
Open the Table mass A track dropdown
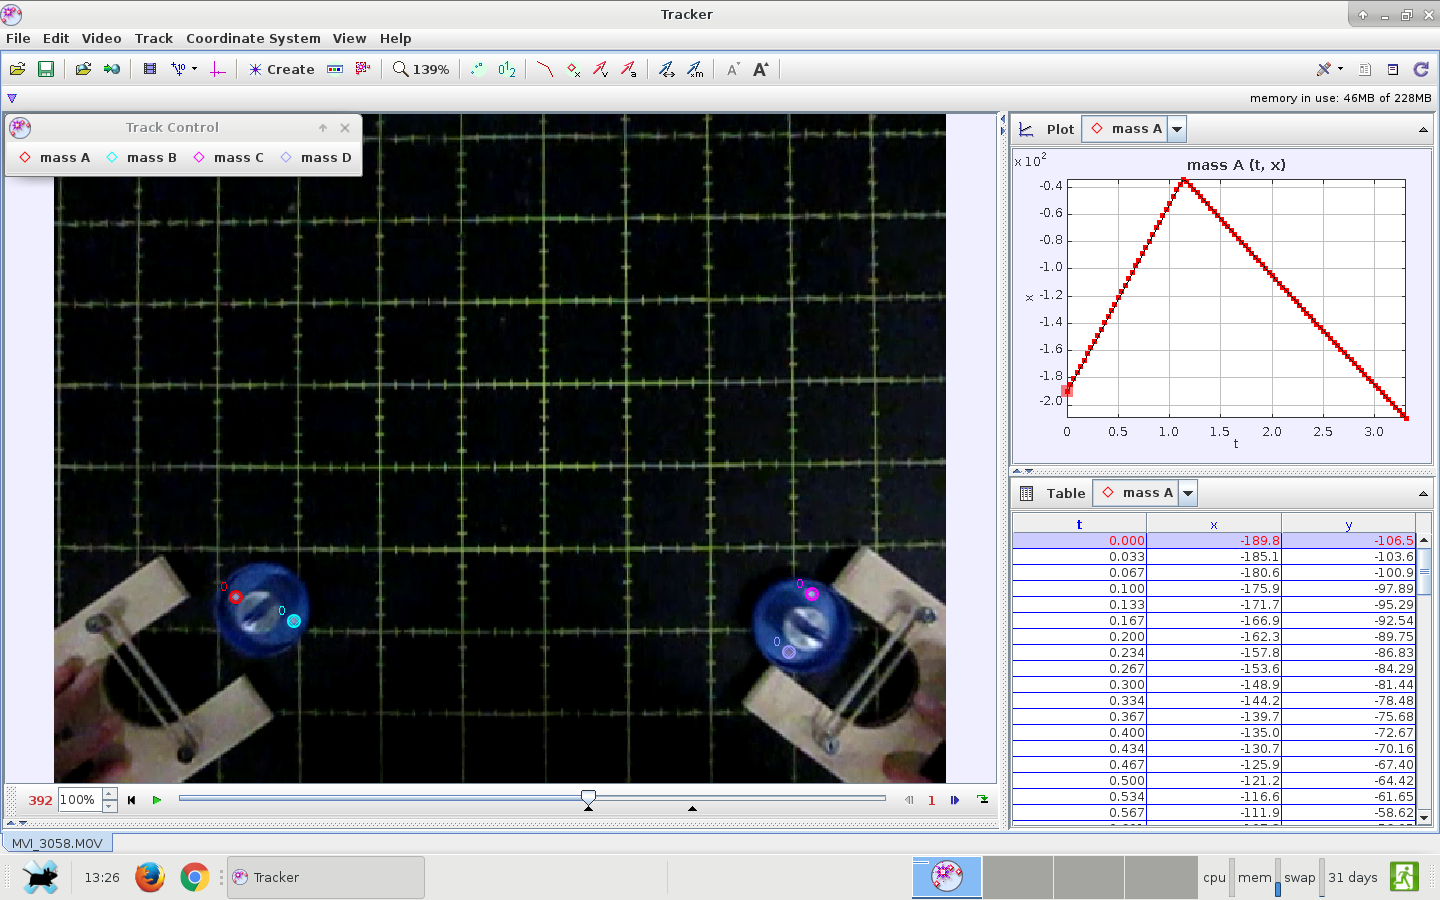[1188, 493]
